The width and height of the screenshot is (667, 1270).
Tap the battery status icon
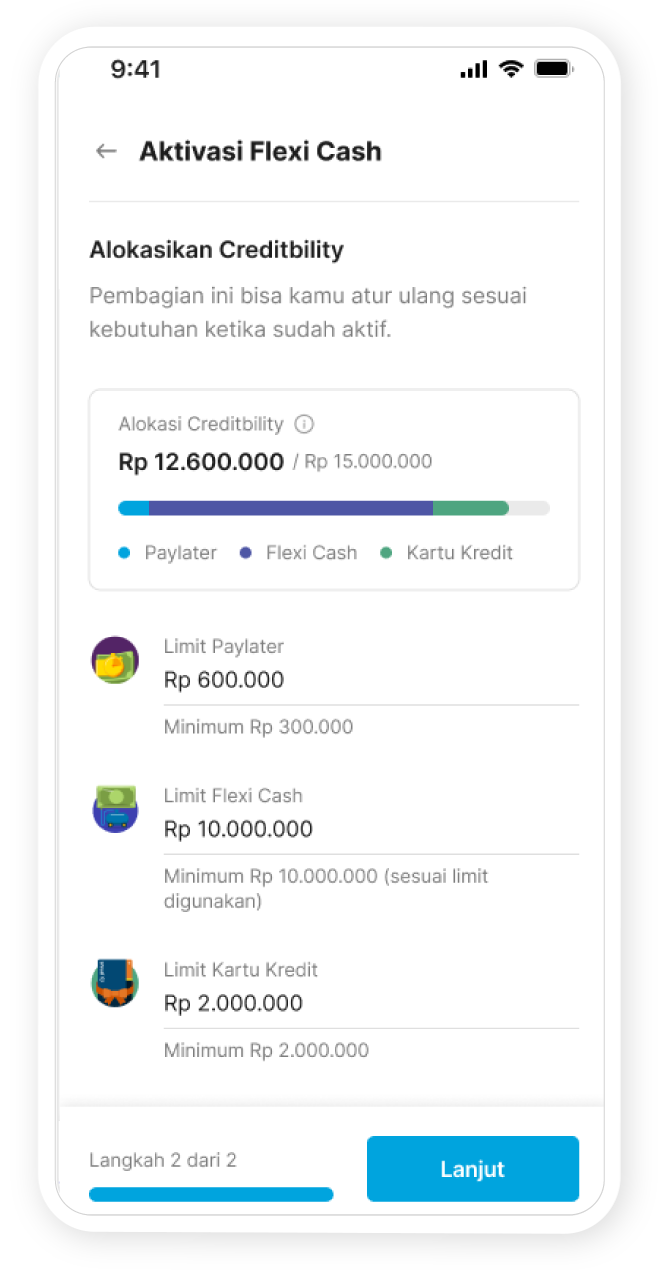[x=552, y=69]
